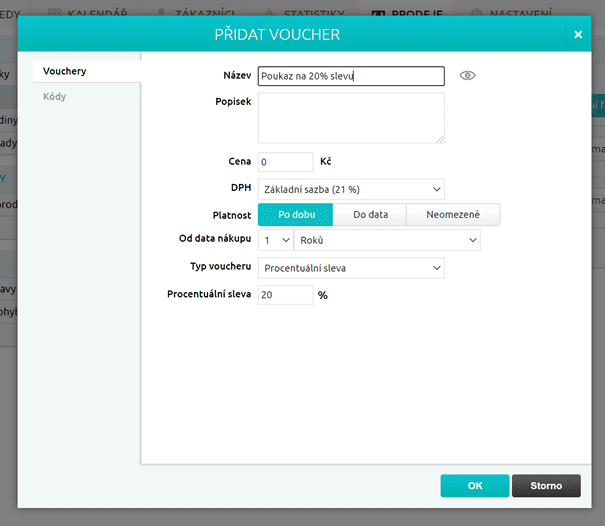Close the Přidat voucher dialog with X

click(577, 35)
